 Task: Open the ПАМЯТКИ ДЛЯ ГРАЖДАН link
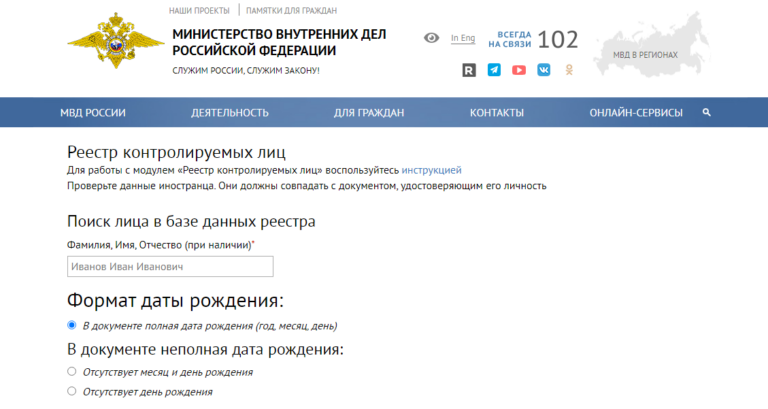(291, 10)
